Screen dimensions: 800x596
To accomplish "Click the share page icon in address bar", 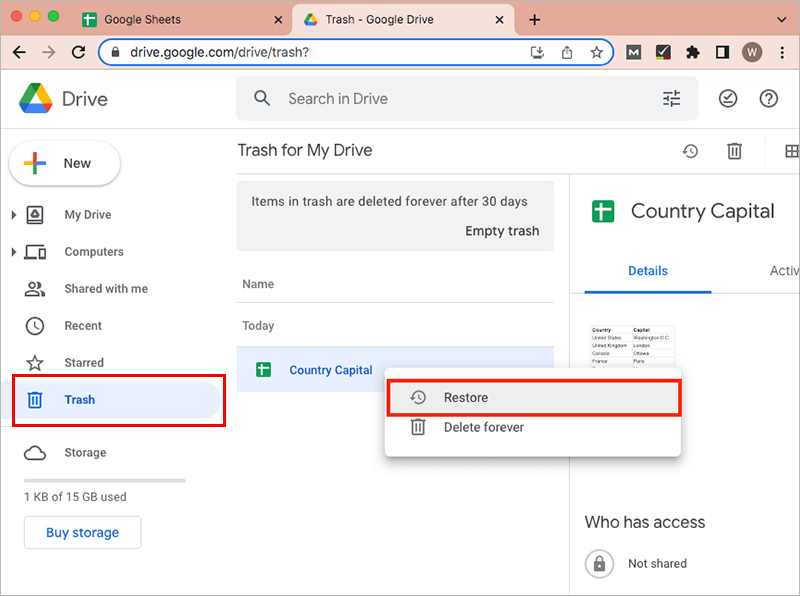I will (x=567, y=52).
